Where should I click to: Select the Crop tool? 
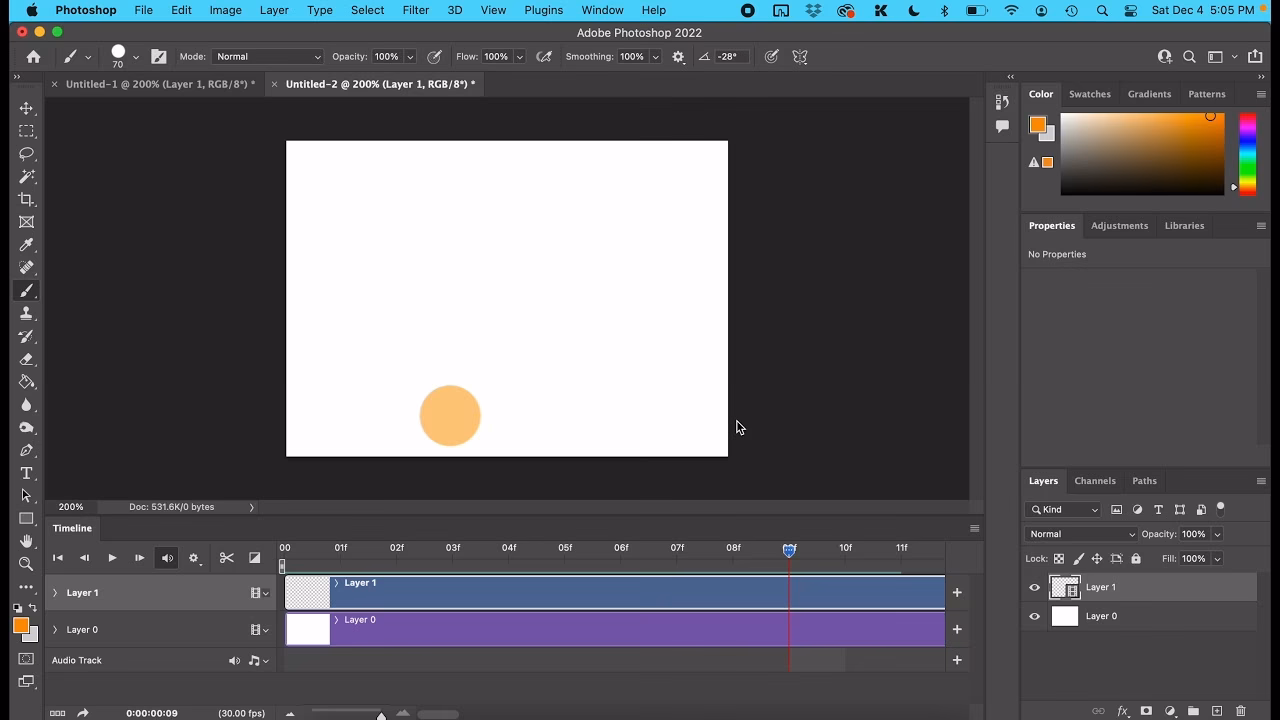[27, 197]
